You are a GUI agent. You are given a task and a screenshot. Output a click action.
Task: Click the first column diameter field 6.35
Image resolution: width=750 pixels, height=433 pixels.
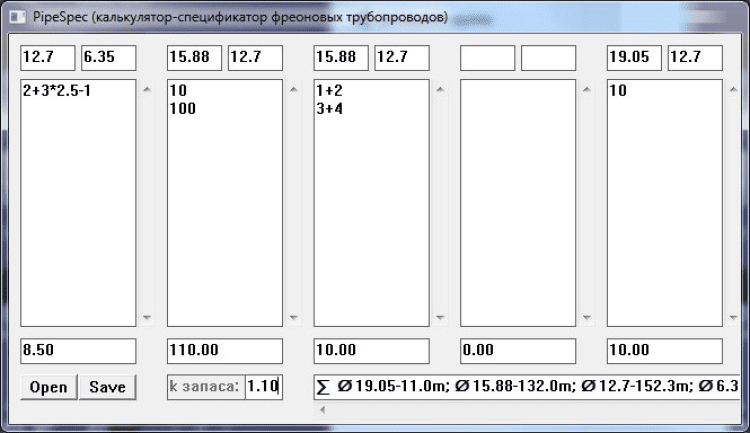[x=109, y=58]
